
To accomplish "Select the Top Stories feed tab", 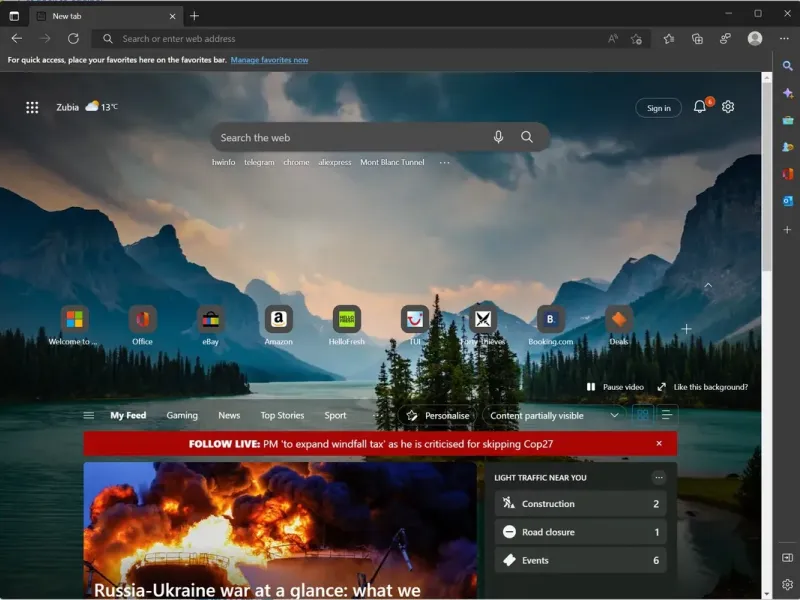I will click(282, 415).
